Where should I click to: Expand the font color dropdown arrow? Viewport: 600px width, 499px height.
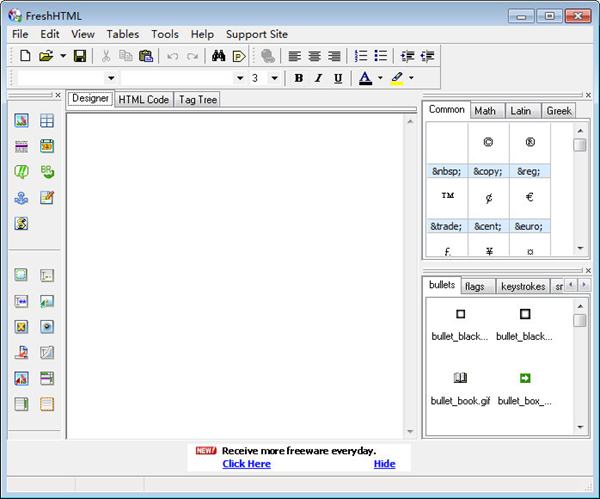pos(380,78)
